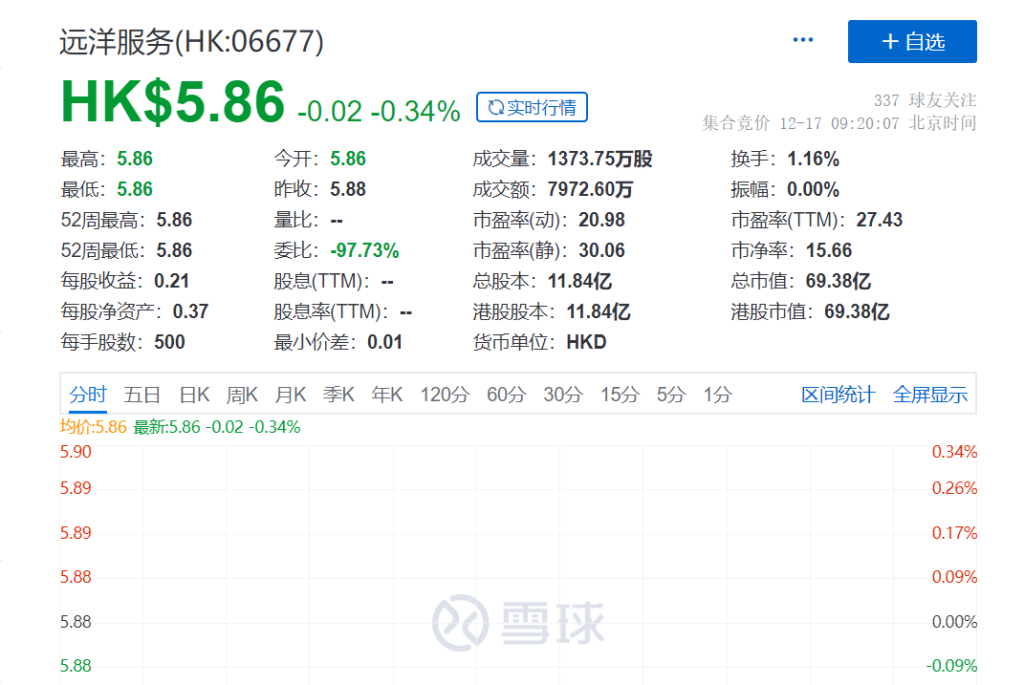Click the price HK$5.86
This screenshot has width=1024, height=685.
[172, 102]
